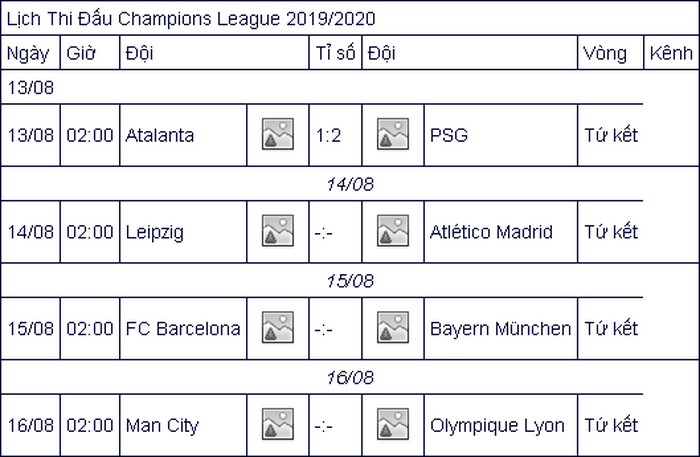Click the Olympique Lyon team name
This screenshot has width=700, height=457.
[x=497, y=425]
